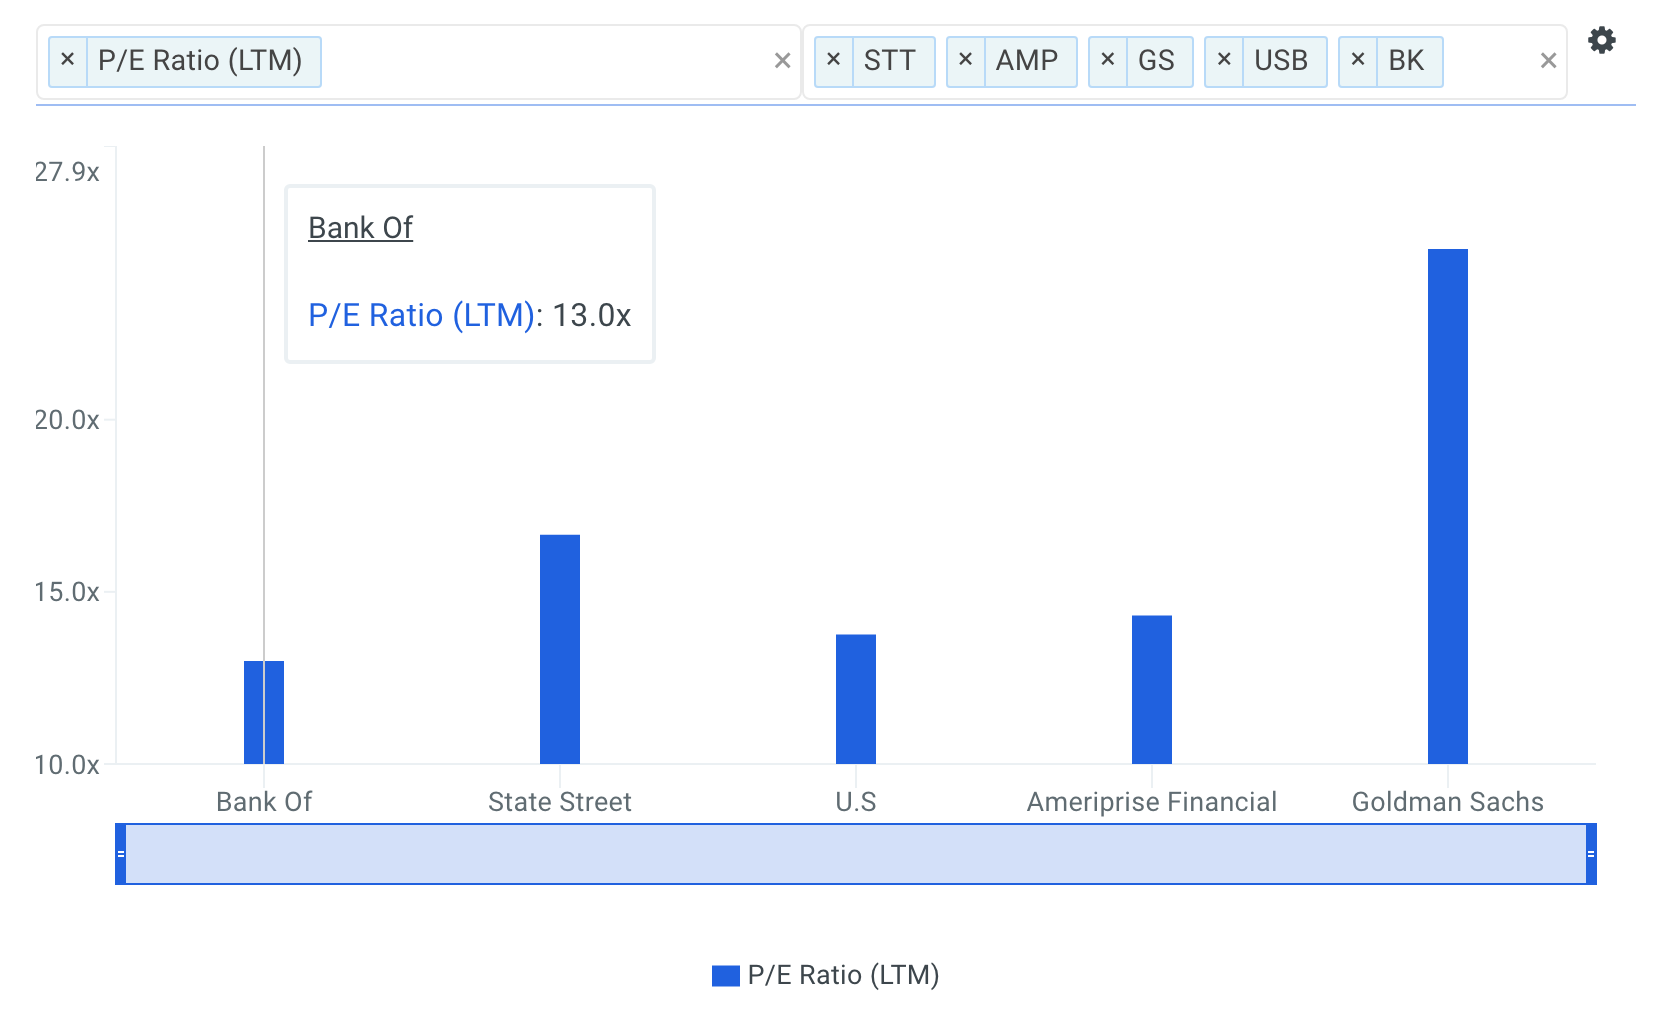Click the U.S bar

tap(856, 699)
